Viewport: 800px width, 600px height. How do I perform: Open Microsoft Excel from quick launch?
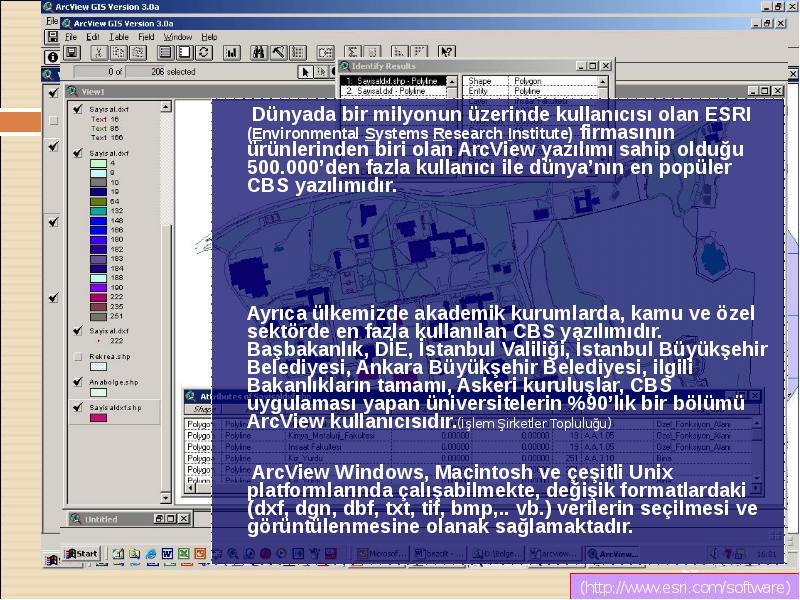pos(184,554)
